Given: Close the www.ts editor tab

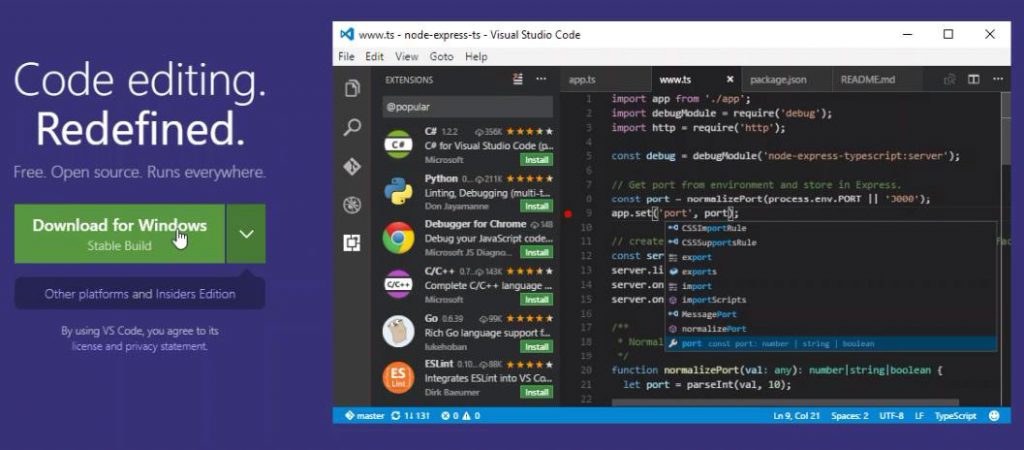Looking at the screenshot, I should pyautogui.click(x=730, y=80).
